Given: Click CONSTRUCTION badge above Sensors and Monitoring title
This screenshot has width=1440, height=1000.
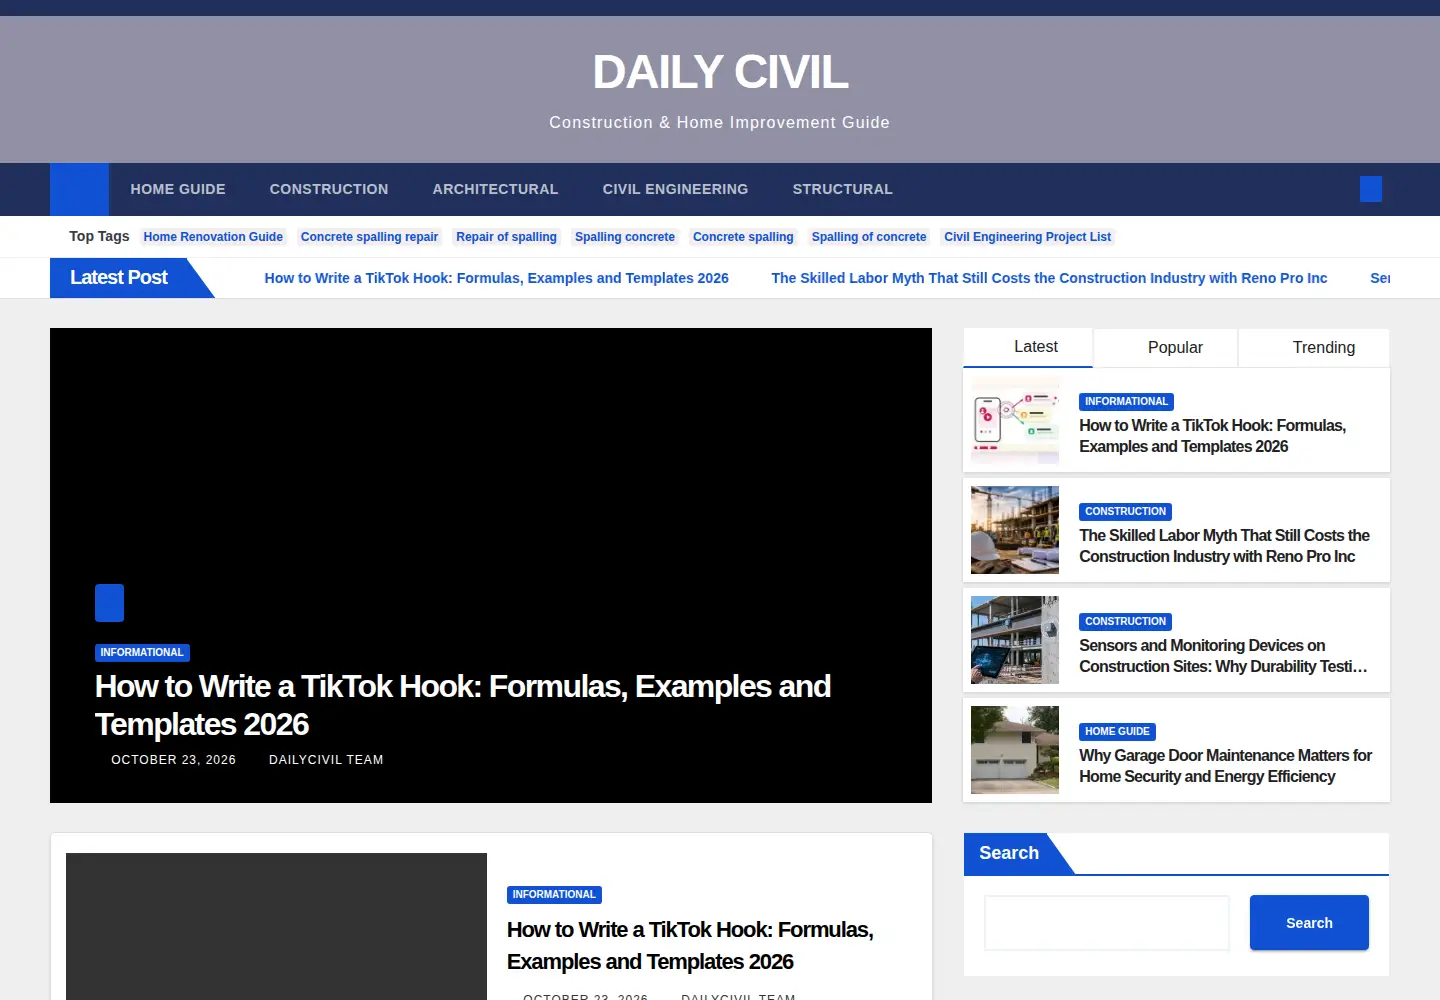Looking at the screenshot, I should click(1125, 621).
